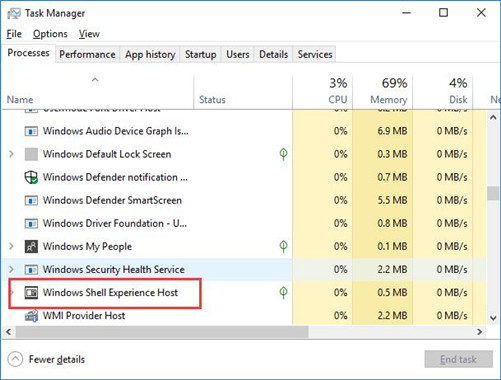Click Windows Audio Device Graph process icon
501x380 pixels.
[31, 131]
